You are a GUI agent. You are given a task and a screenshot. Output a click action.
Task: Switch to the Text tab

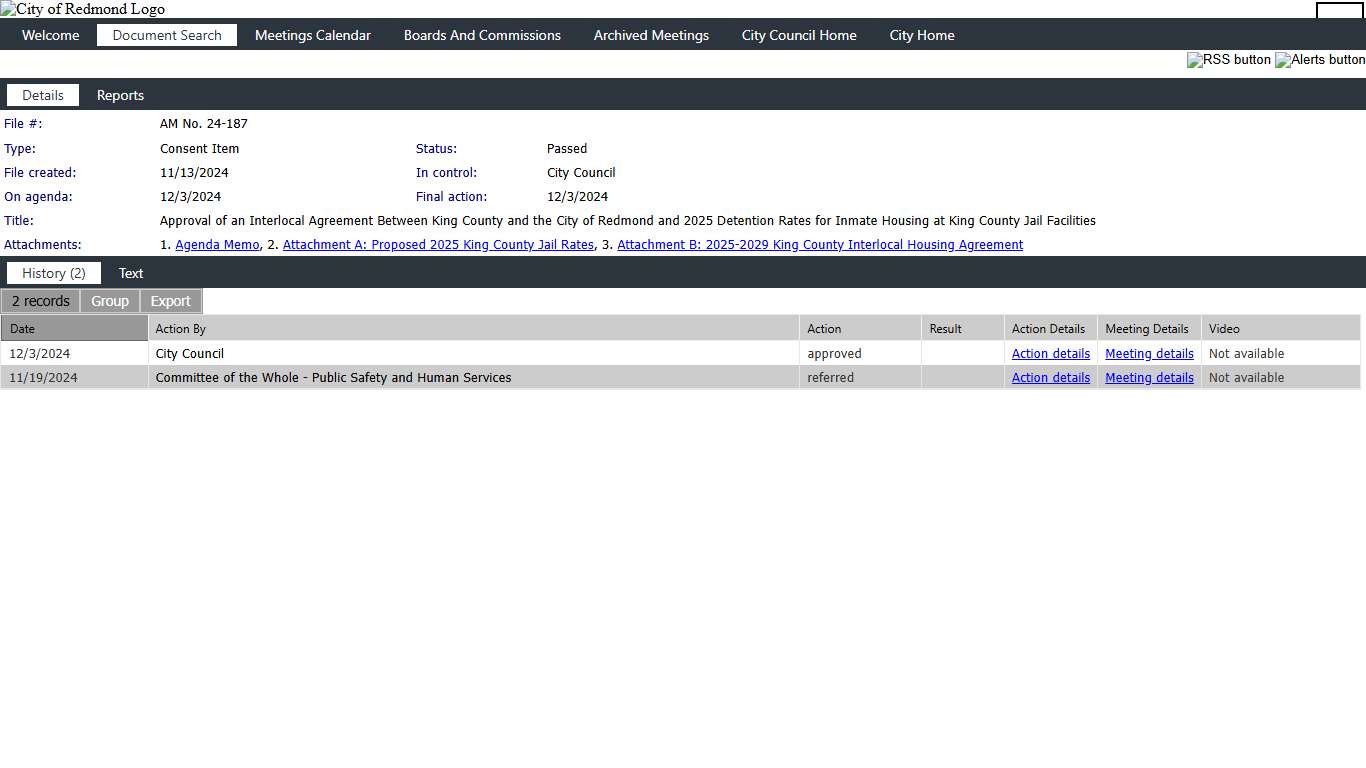click(131, 273)
